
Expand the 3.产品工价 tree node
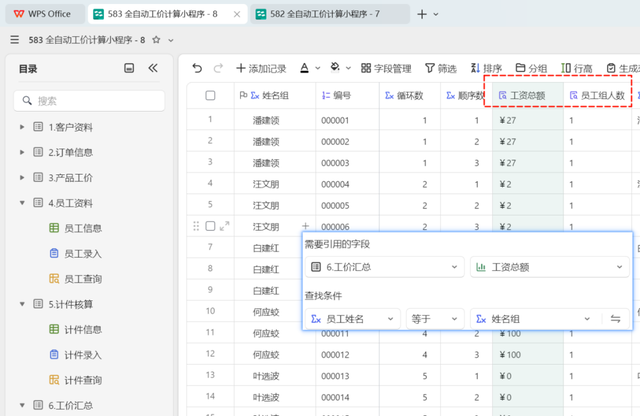point(22,178)
